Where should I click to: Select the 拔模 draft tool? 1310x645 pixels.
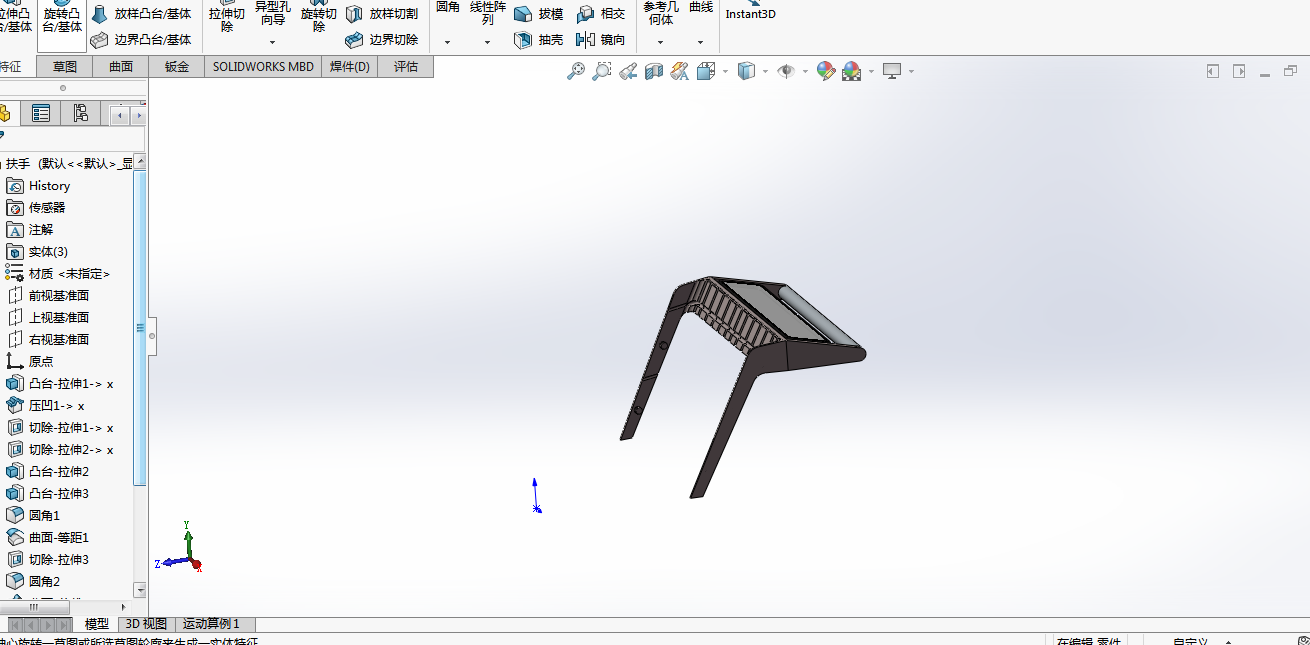(539, 14)
